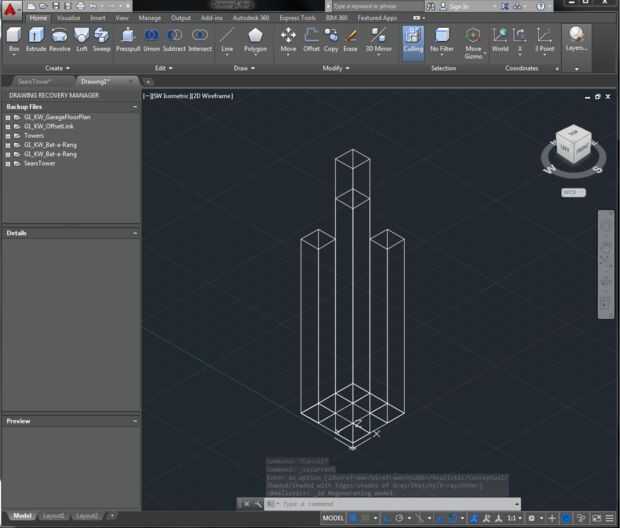Screen dimensions: 620x528
Task: Expand the G1_KW_GarageFloorPlan backup entry
Action: pos(8,117)
